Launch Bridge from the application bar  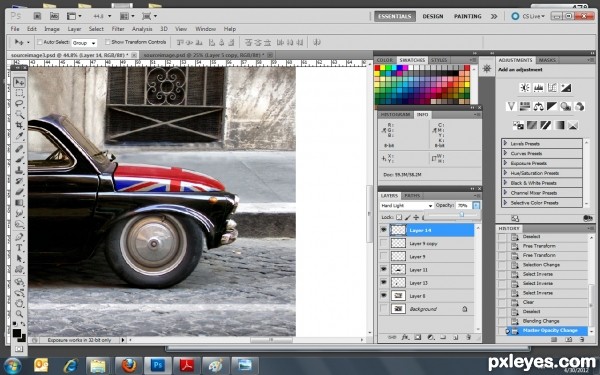pyautogui.click(x=38, y=16)
